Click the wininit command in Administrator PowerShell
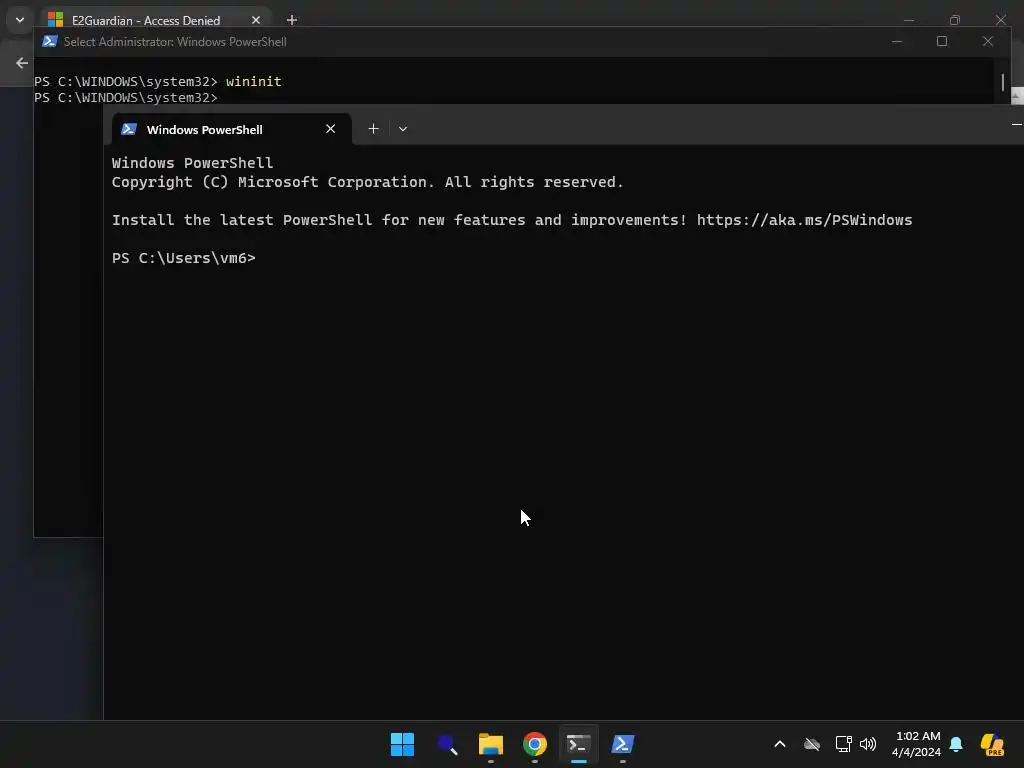1024x768 pixels. pyautogui.click(x=253, y=82)
